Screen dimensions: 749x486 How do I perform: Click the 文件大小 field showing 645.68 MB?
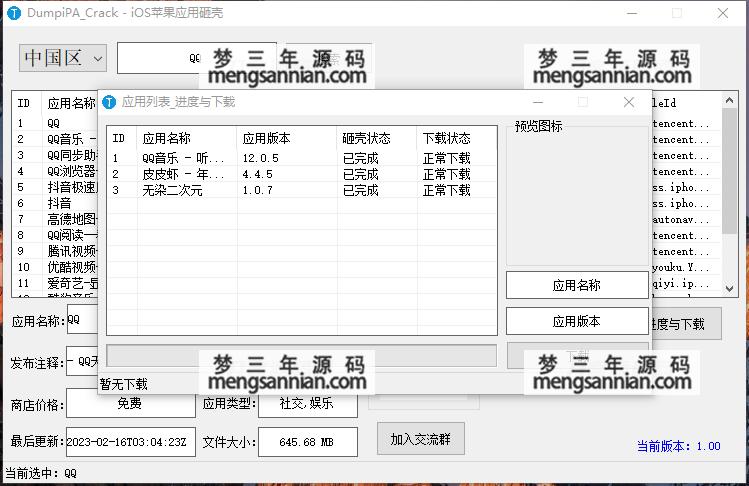308,442
